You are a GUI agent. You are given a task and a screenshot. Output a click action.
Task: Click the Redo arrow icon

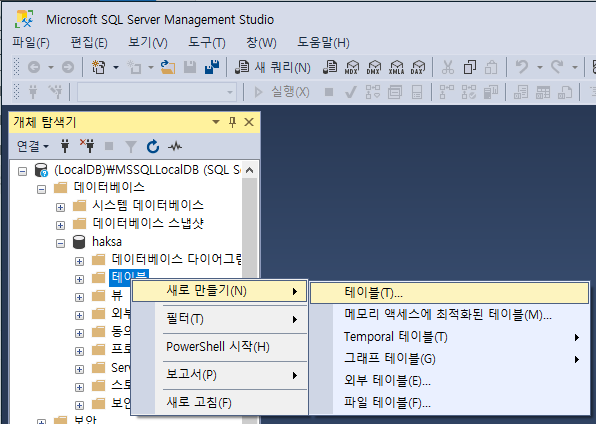coord(558,67)
